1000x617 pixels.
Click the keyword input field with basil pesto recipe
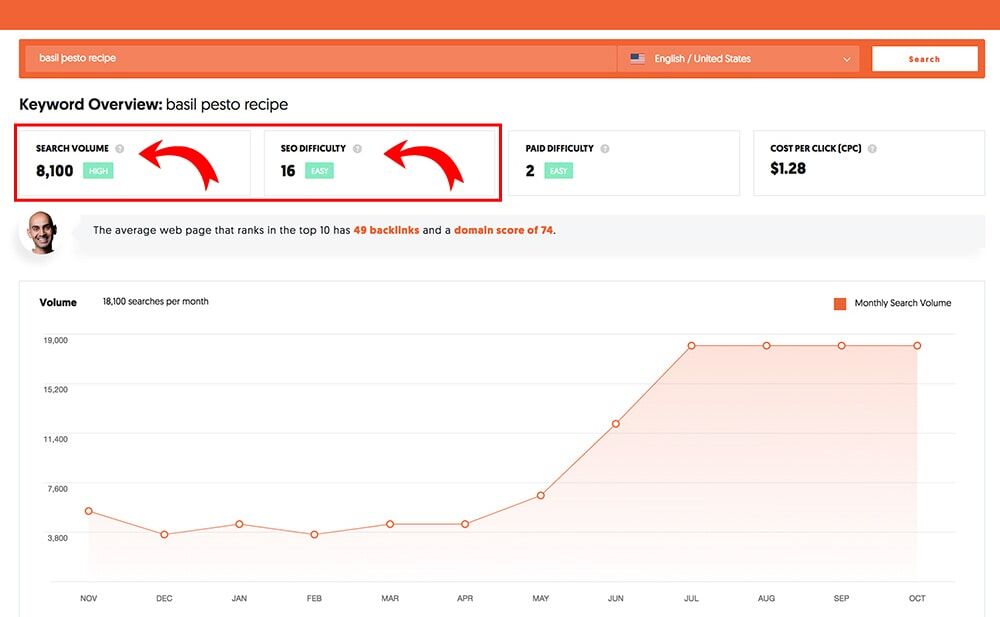[x=320, y=59]
